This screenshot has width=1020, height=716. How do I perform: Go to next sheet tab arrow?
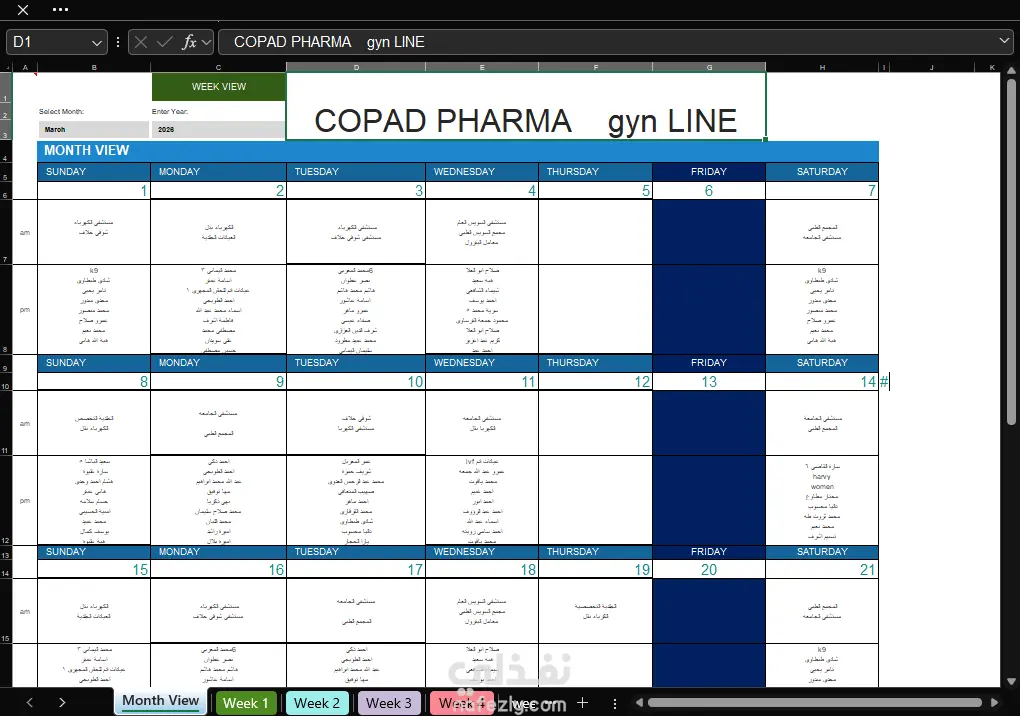click(62, 702)
